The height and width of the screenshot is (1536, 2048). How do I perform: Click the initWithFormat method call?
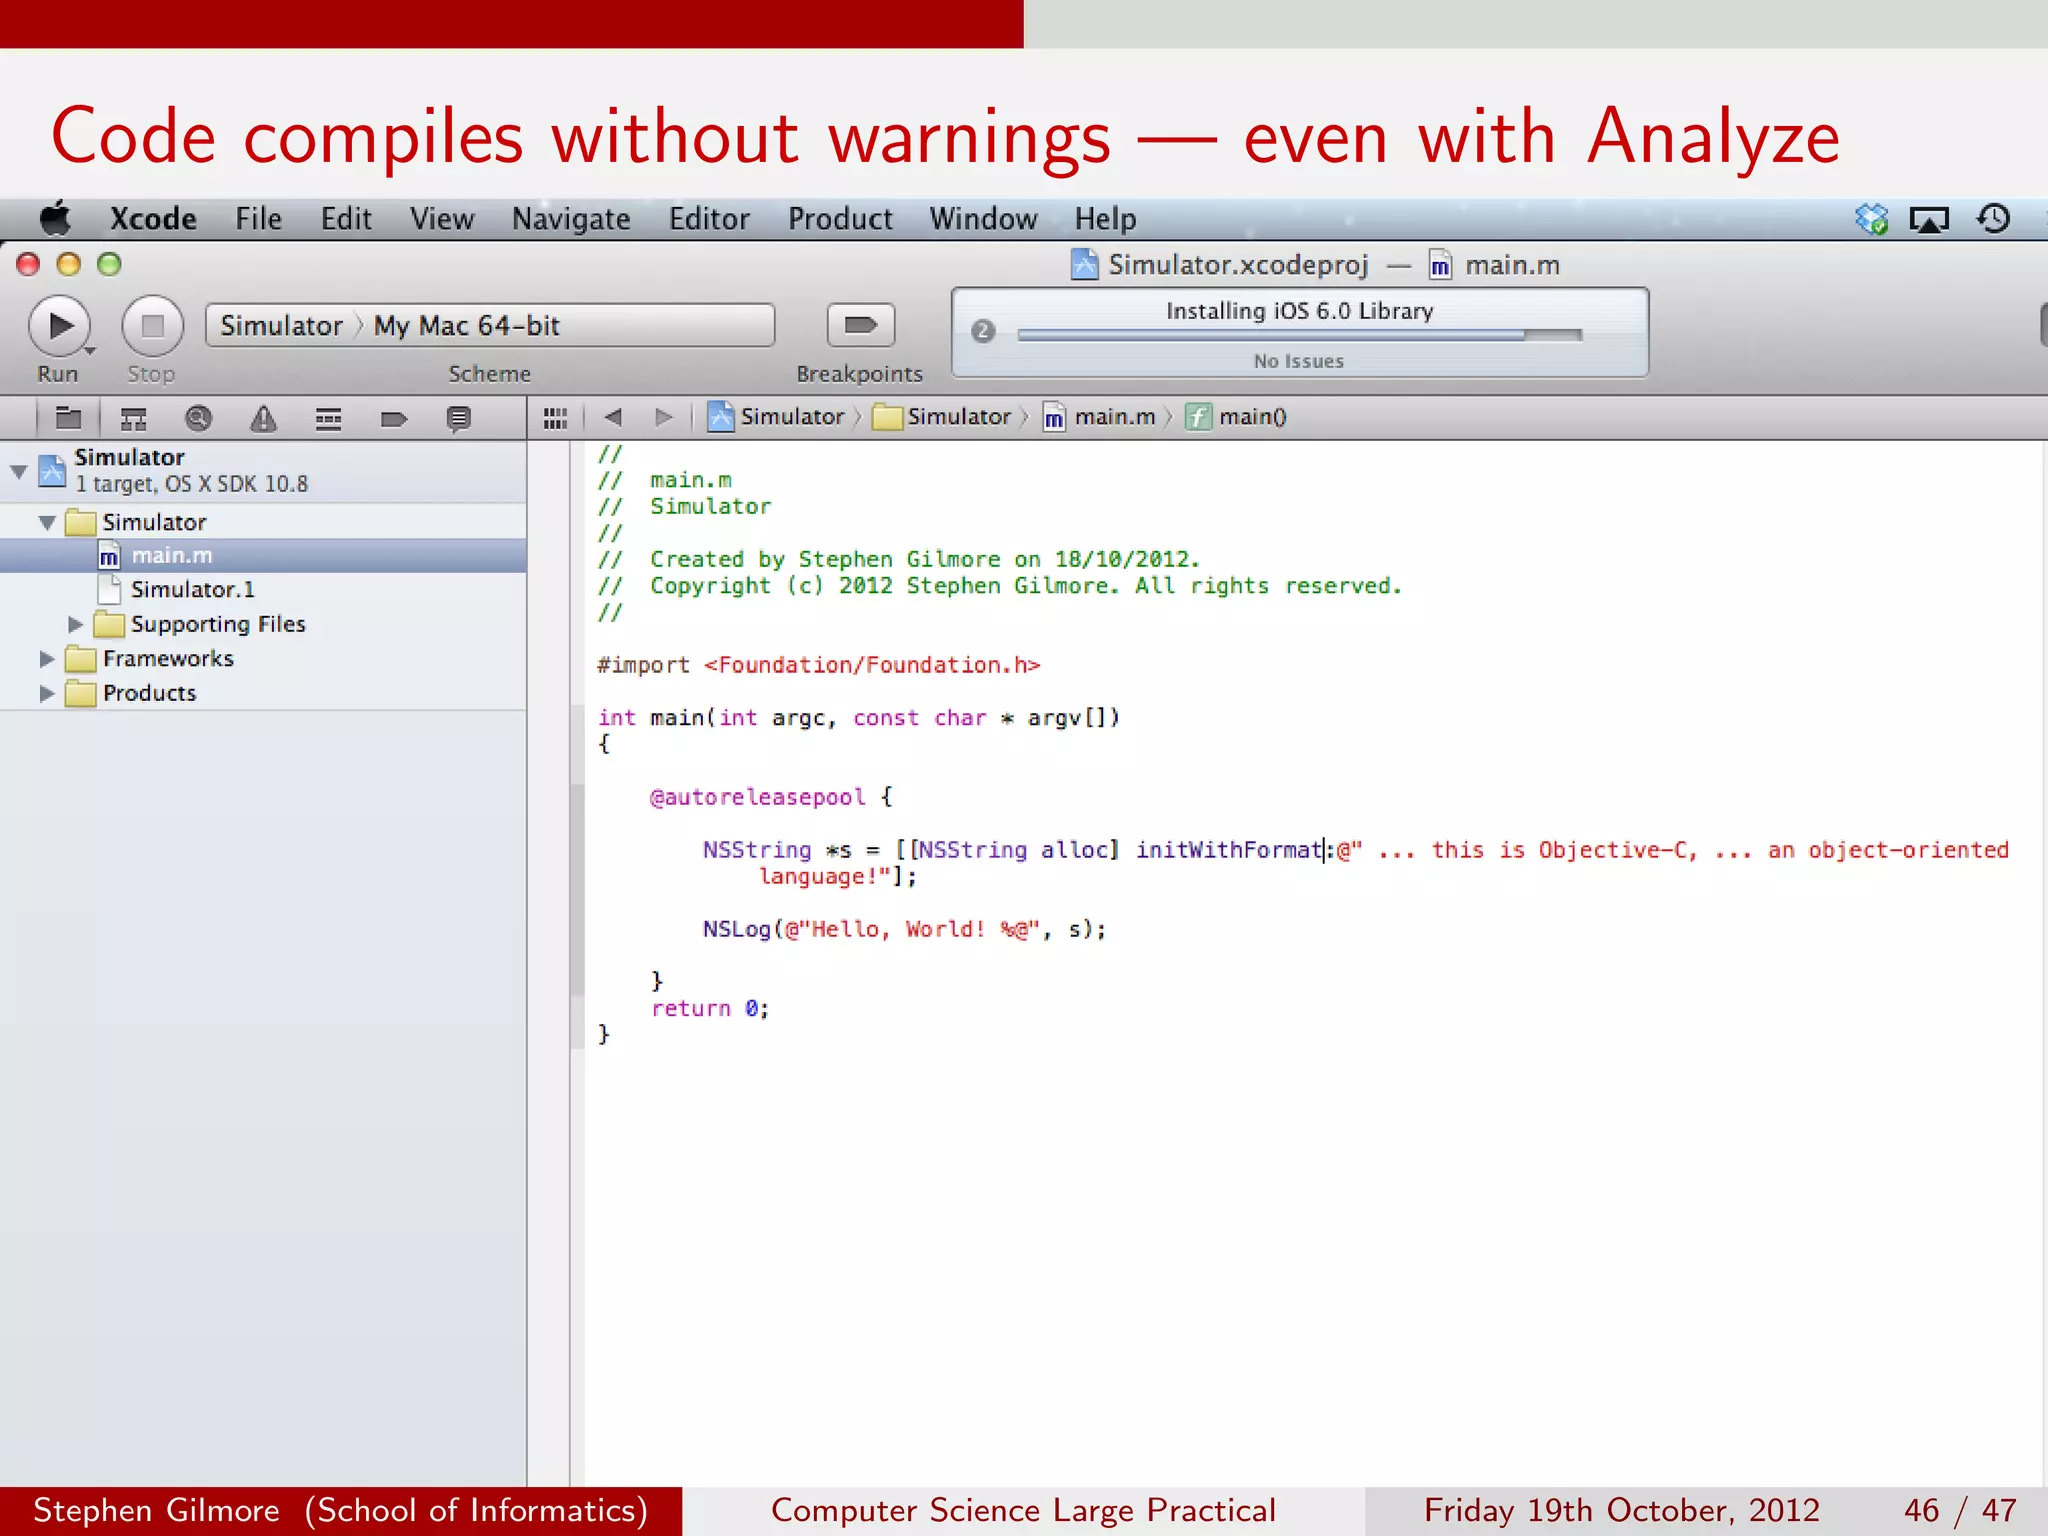point(1228,850)
